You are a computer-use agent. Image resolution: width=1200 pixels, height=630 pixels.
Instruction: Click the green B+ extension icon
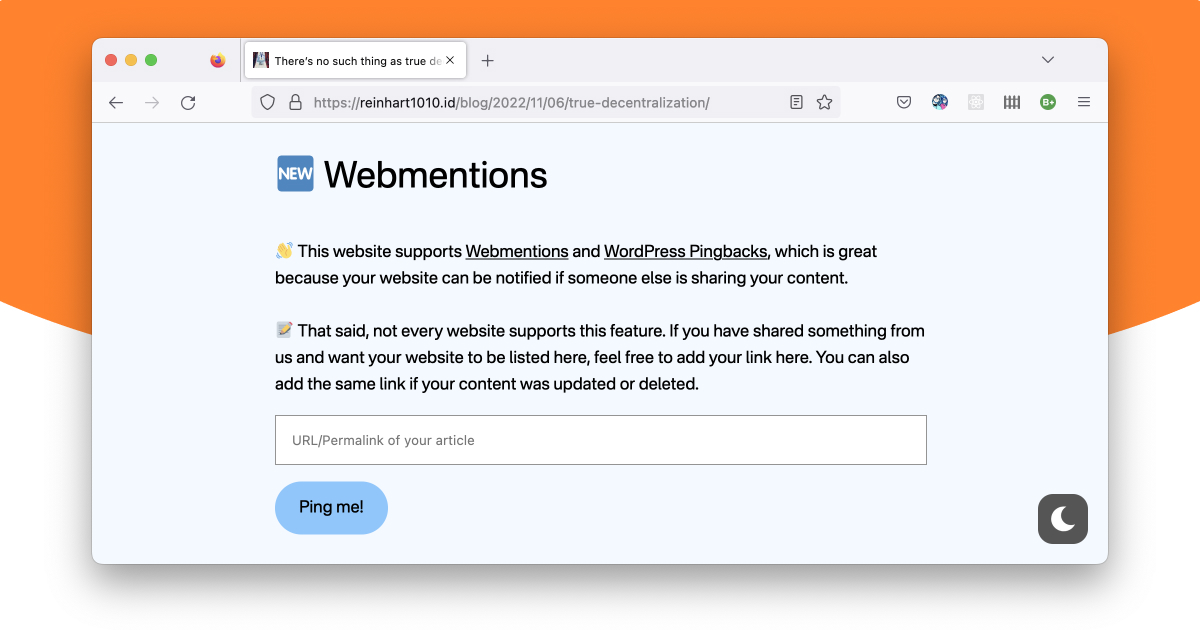coord(1048,102)
